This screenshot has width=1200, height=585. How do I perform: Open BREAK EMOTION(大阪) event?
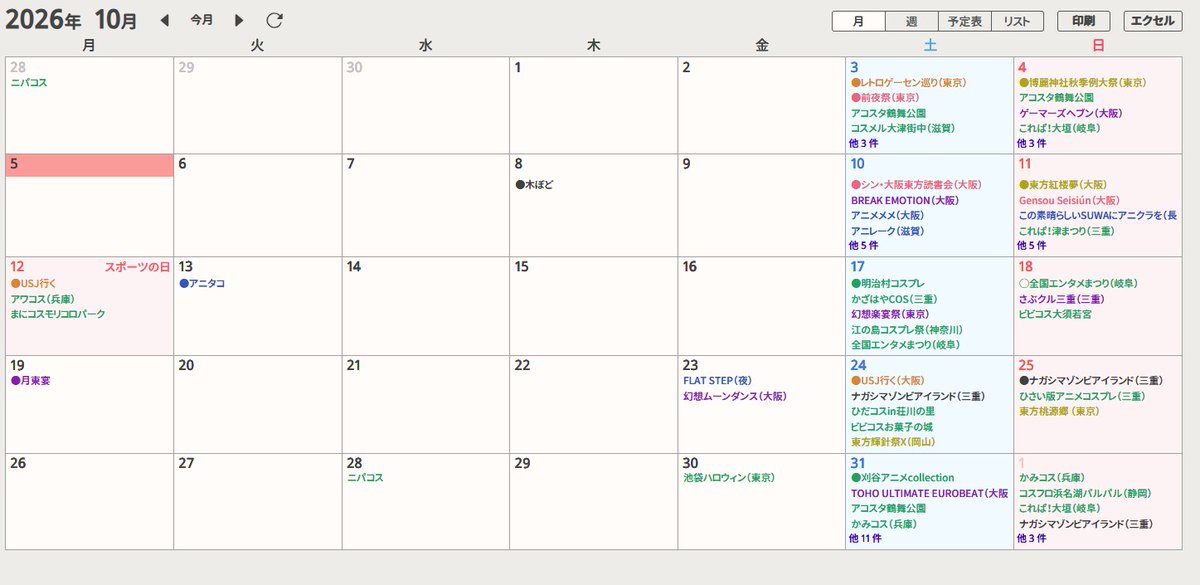pos(904,200)
